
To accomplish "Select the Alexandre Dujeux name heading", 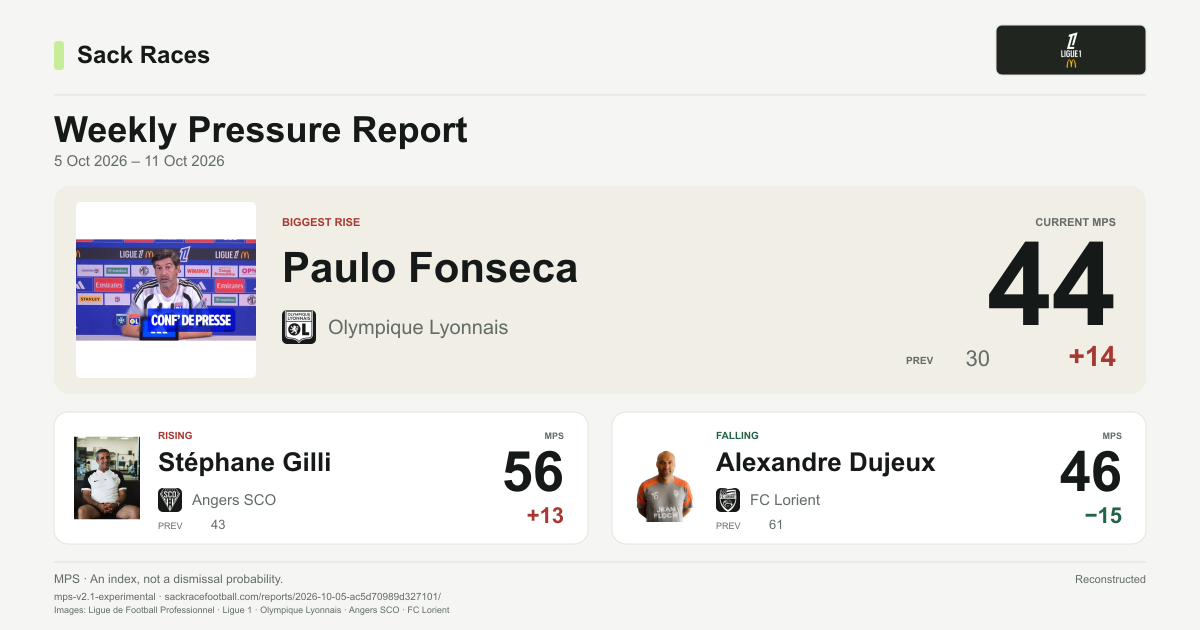I will coord(826,462).
